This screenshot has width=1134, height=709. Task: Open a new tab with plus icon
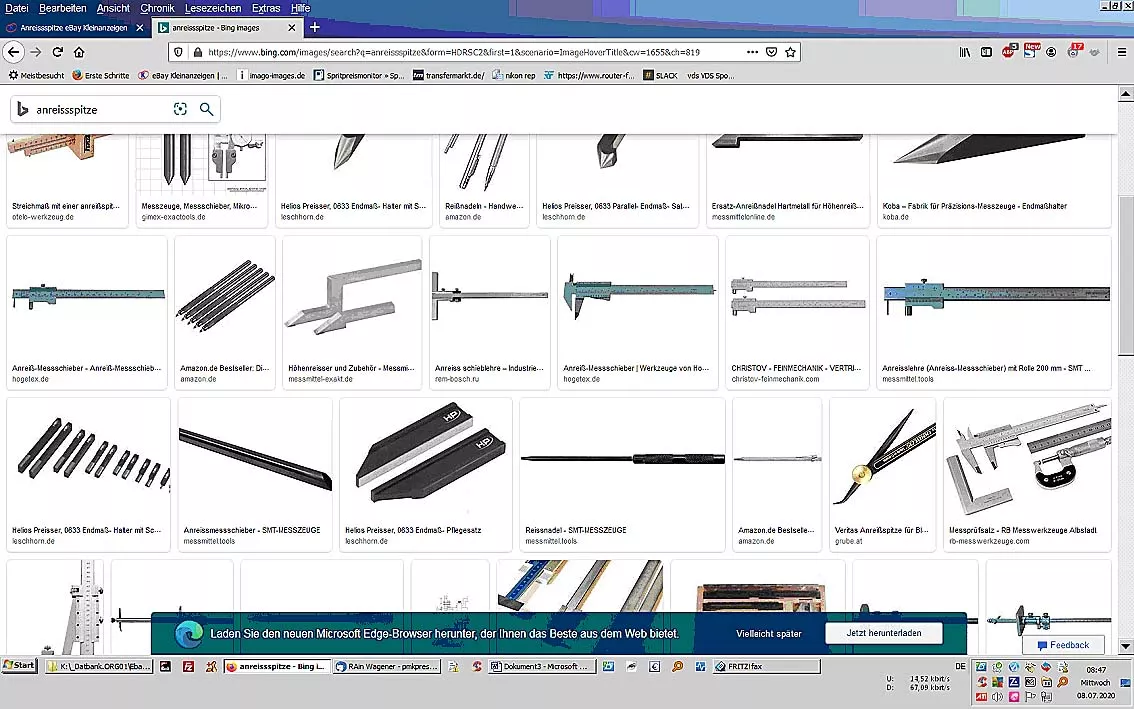click(315, 27)
